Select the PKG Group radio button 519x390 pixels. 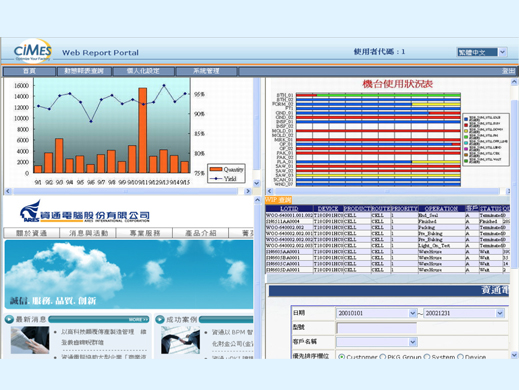tap(382, 357)
